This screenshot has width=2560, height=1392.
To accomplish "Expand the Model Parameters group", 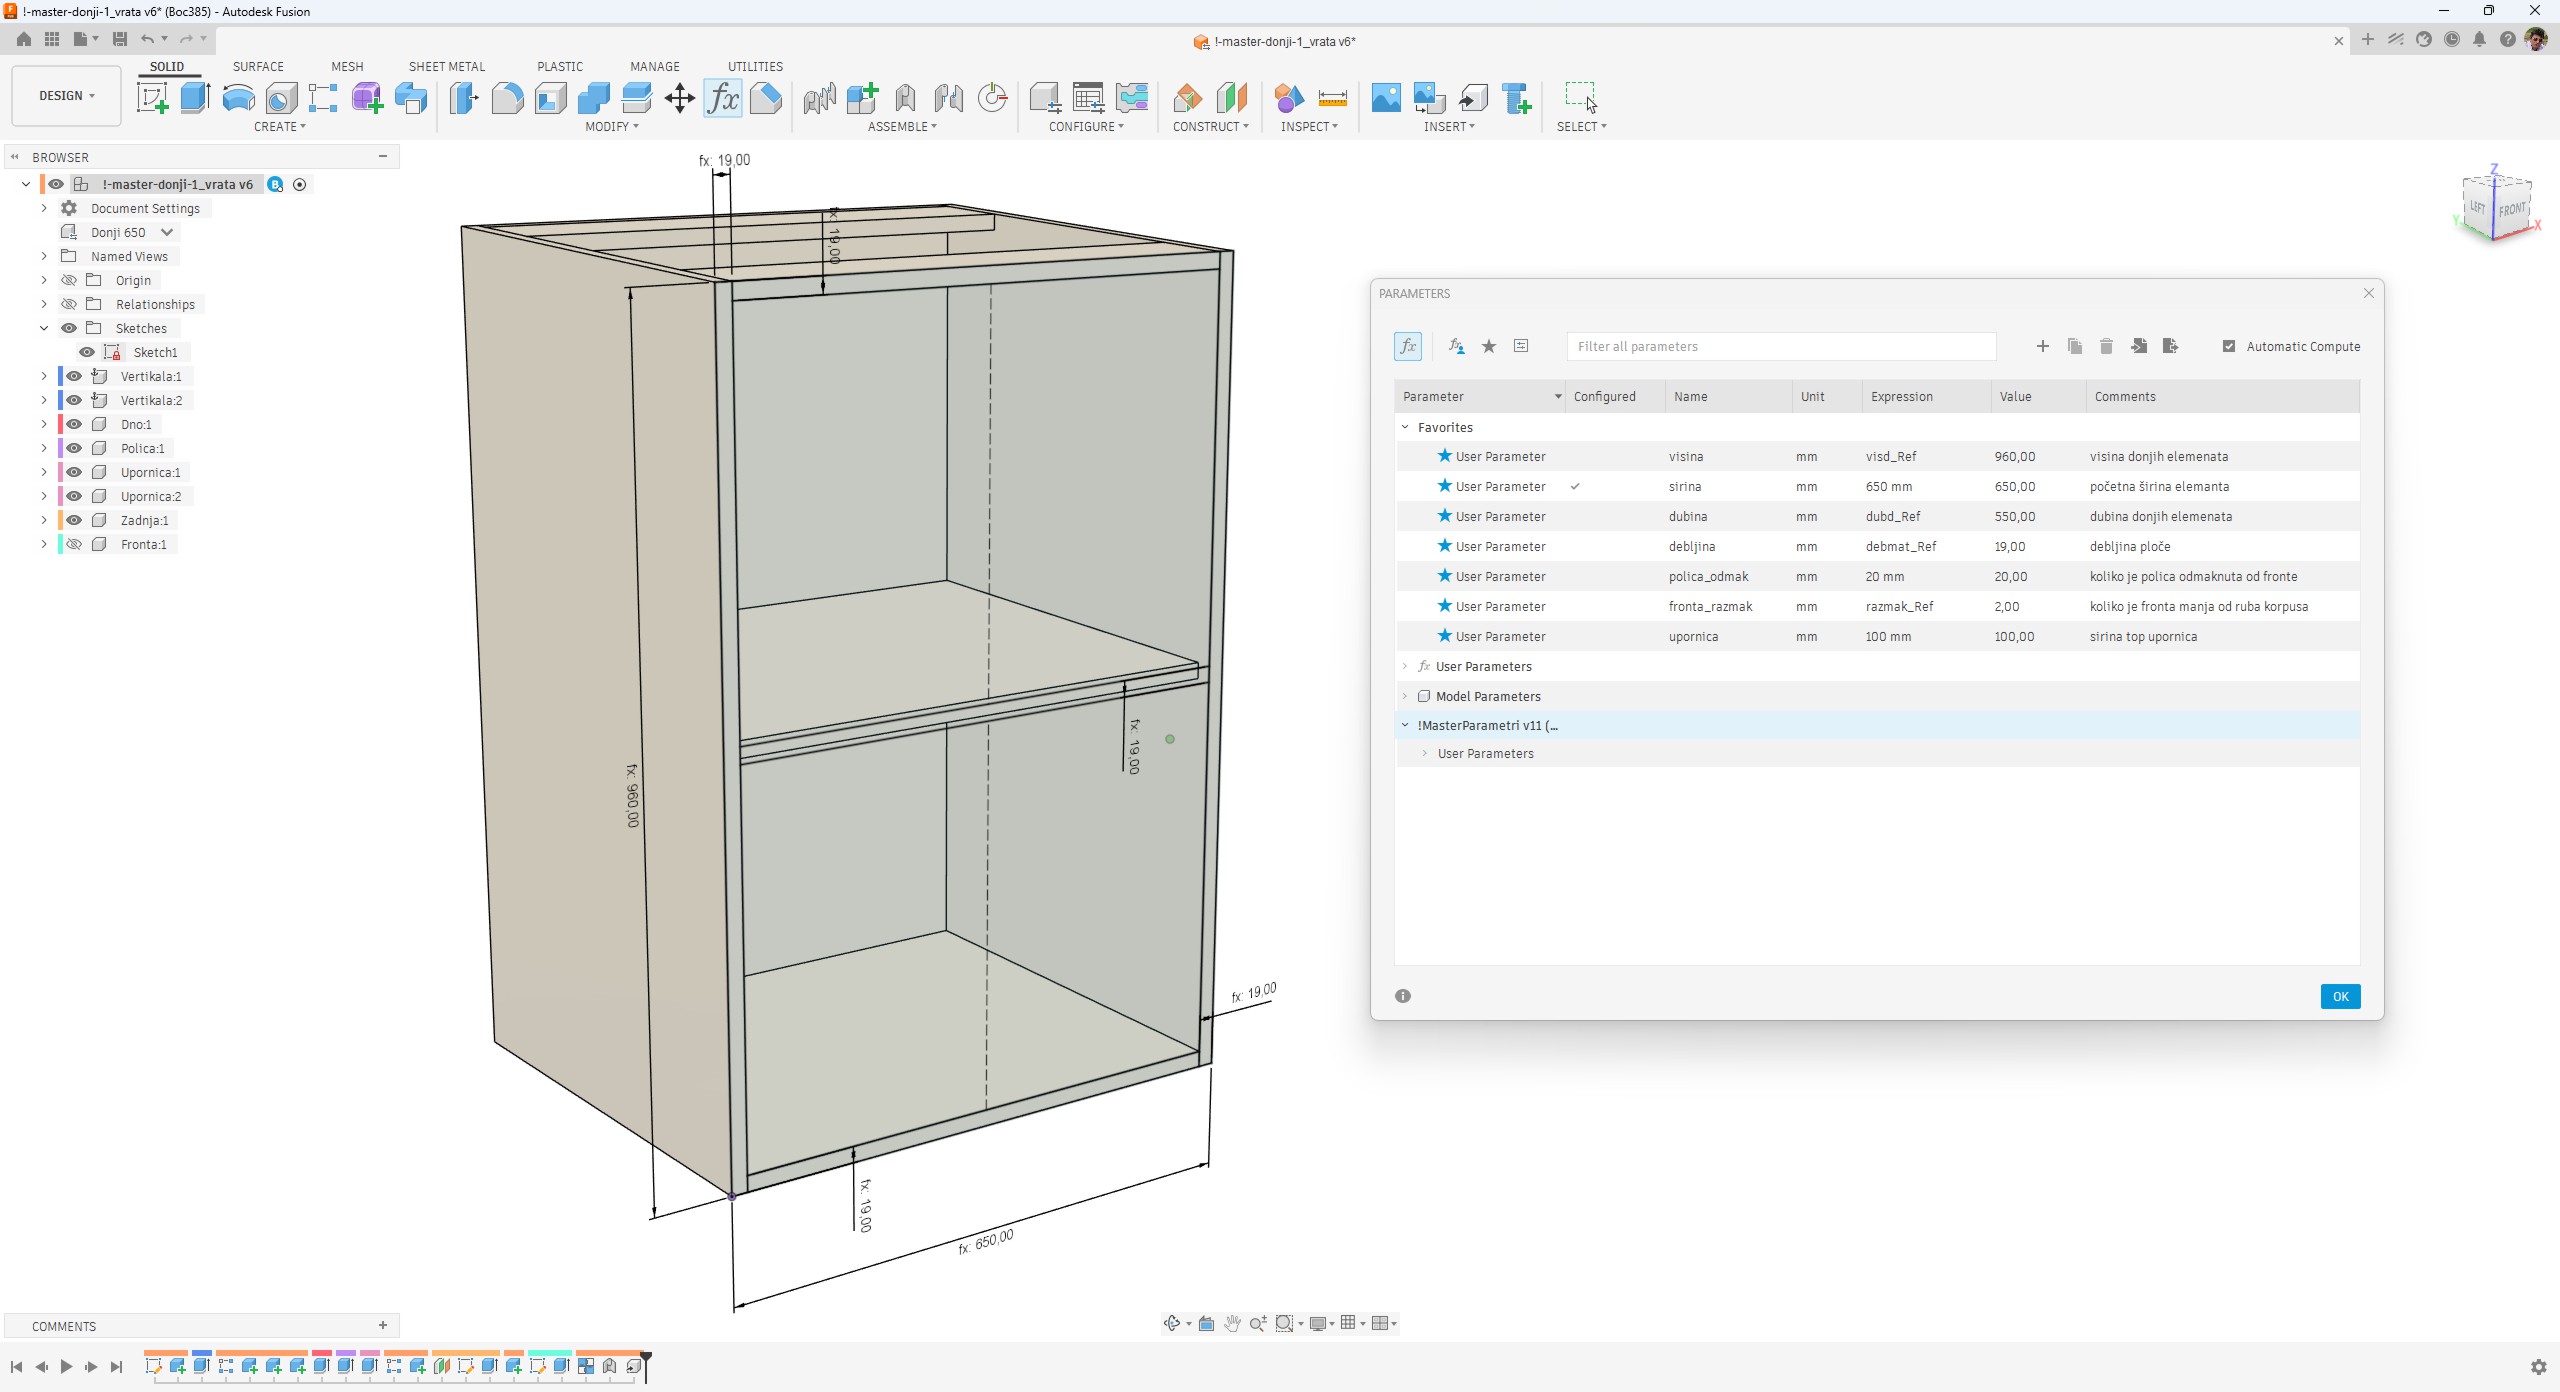I will coord(1405,696).
